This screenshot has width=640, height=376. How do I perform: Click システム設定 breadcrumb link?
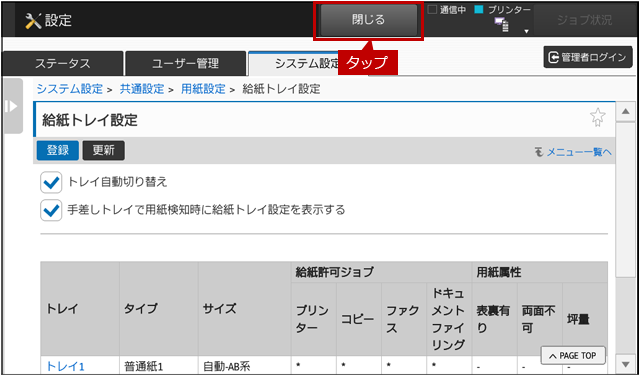[70, 89]
